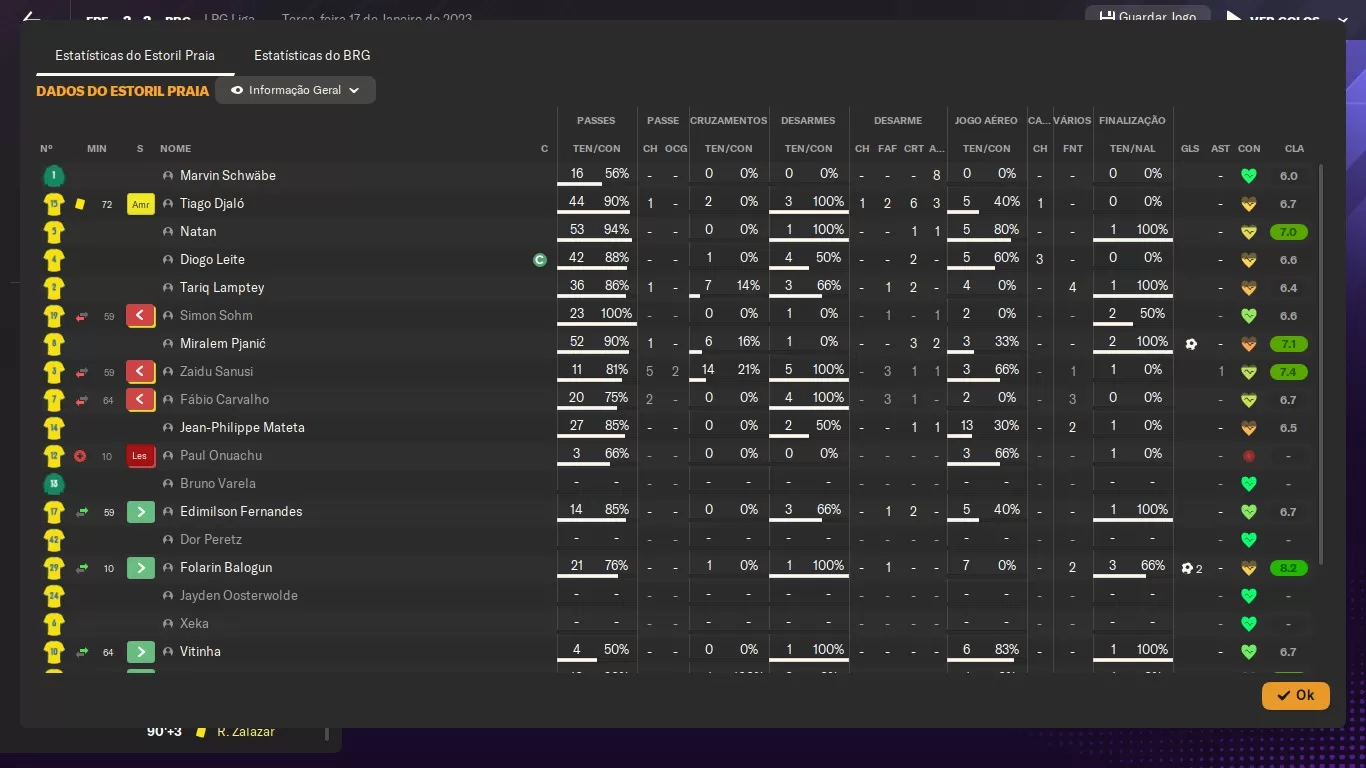Sort by the Nº shirt number header
Screen dimensions: 1366x768
[46, 149]
